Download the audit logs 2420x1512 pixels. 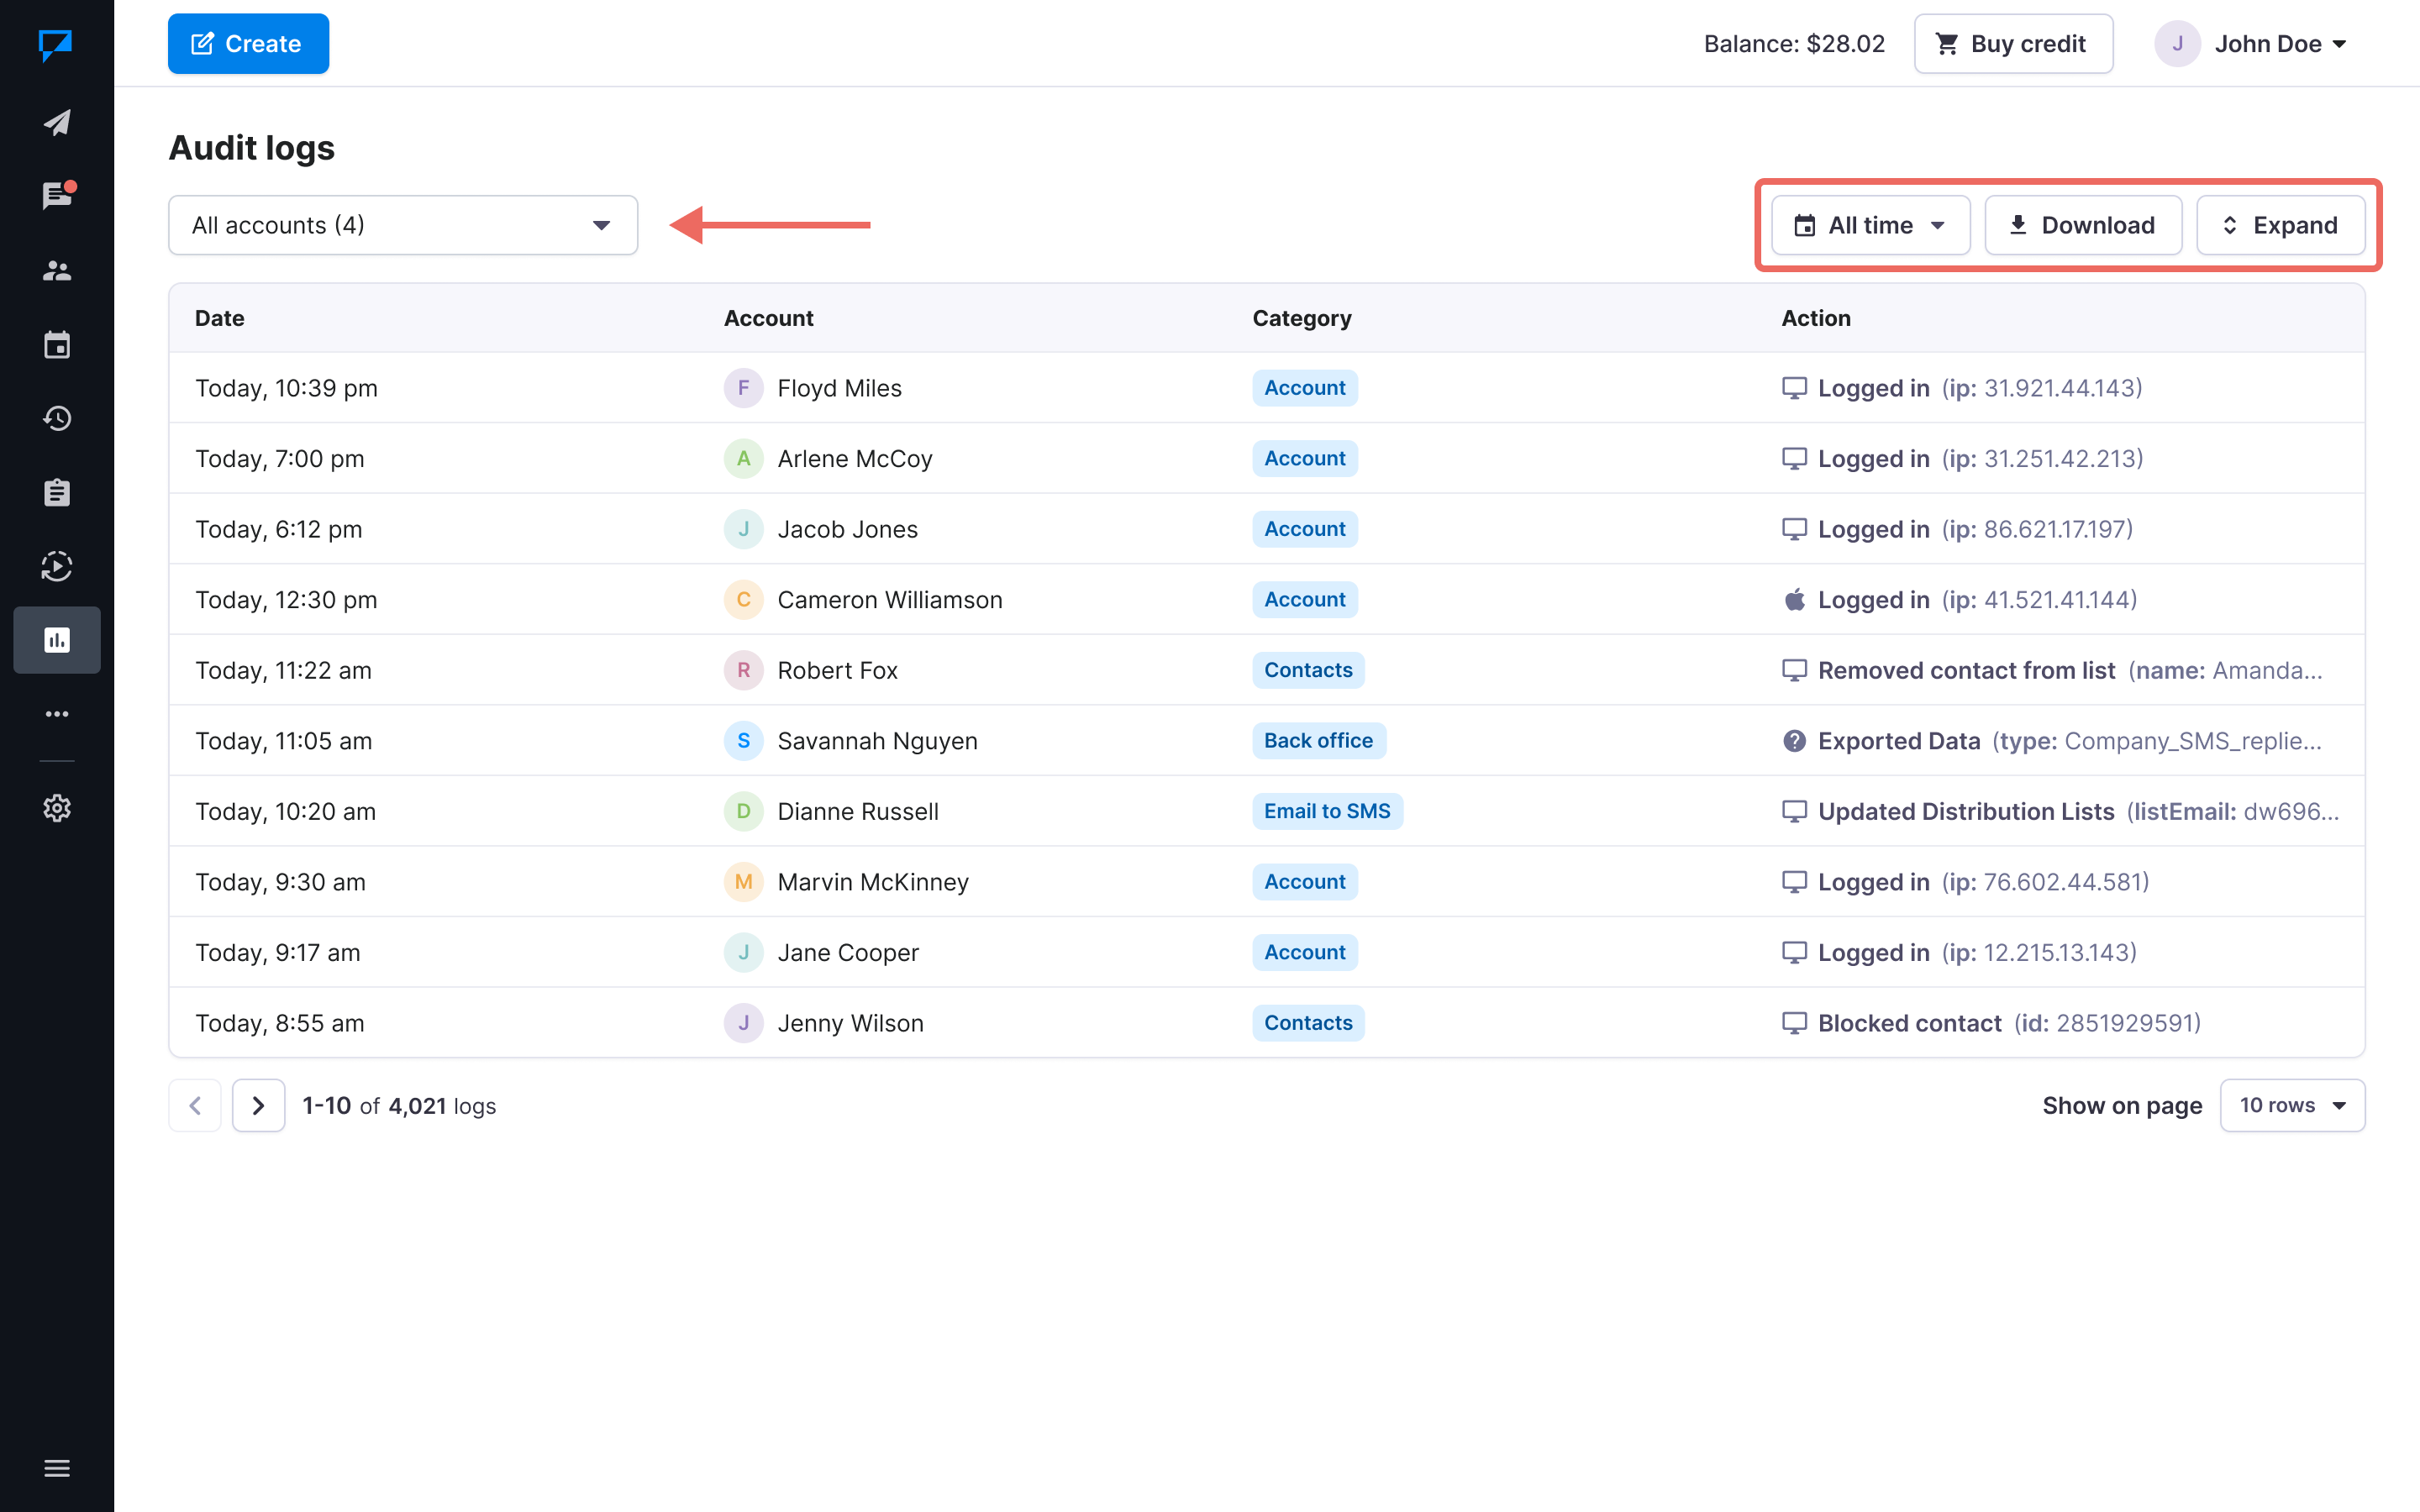pyautogui.click(x=2082, y=225)
